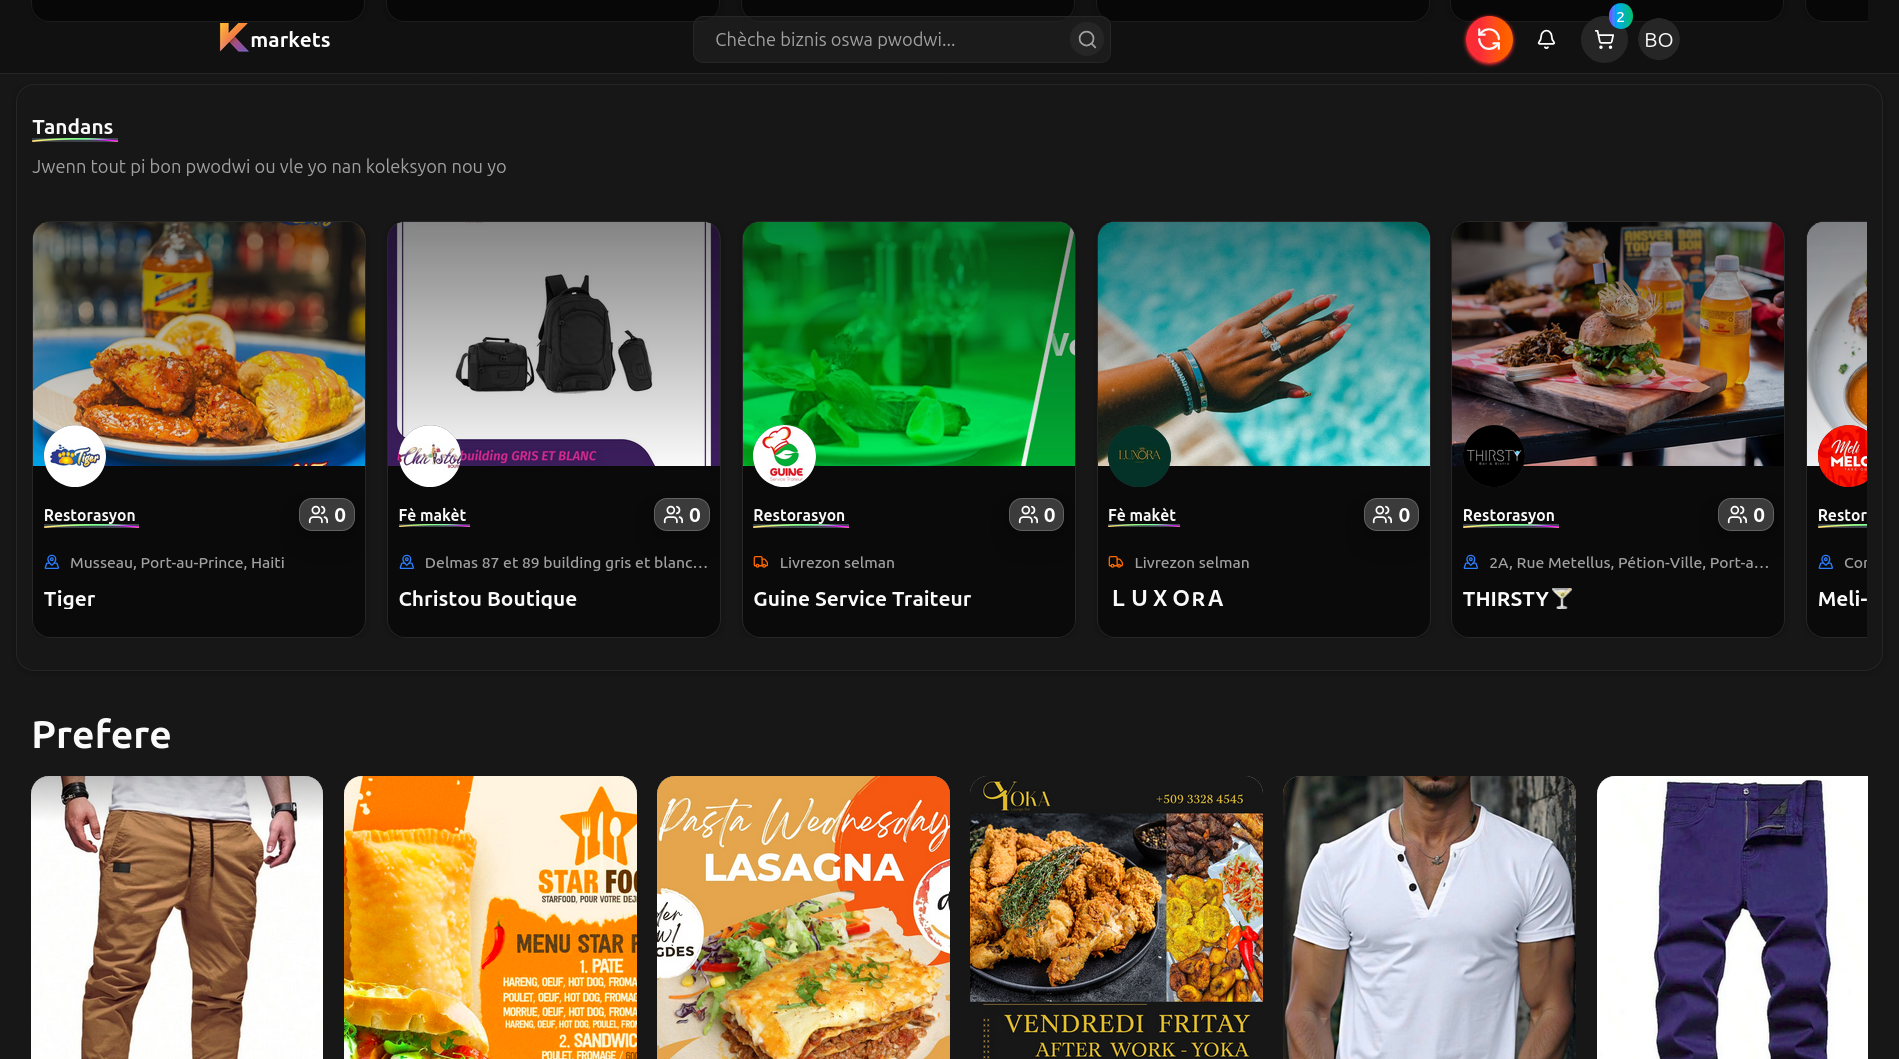Click location pin icon beside Musseau address
This screenshot has width=1899, height=1059.
click(52, 563)
